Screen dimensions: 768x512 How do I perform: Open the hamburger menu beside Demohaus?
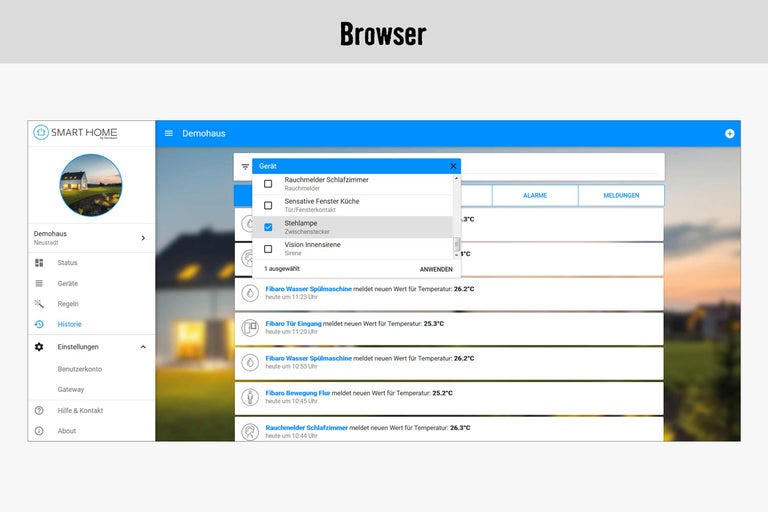click(169, 133)
